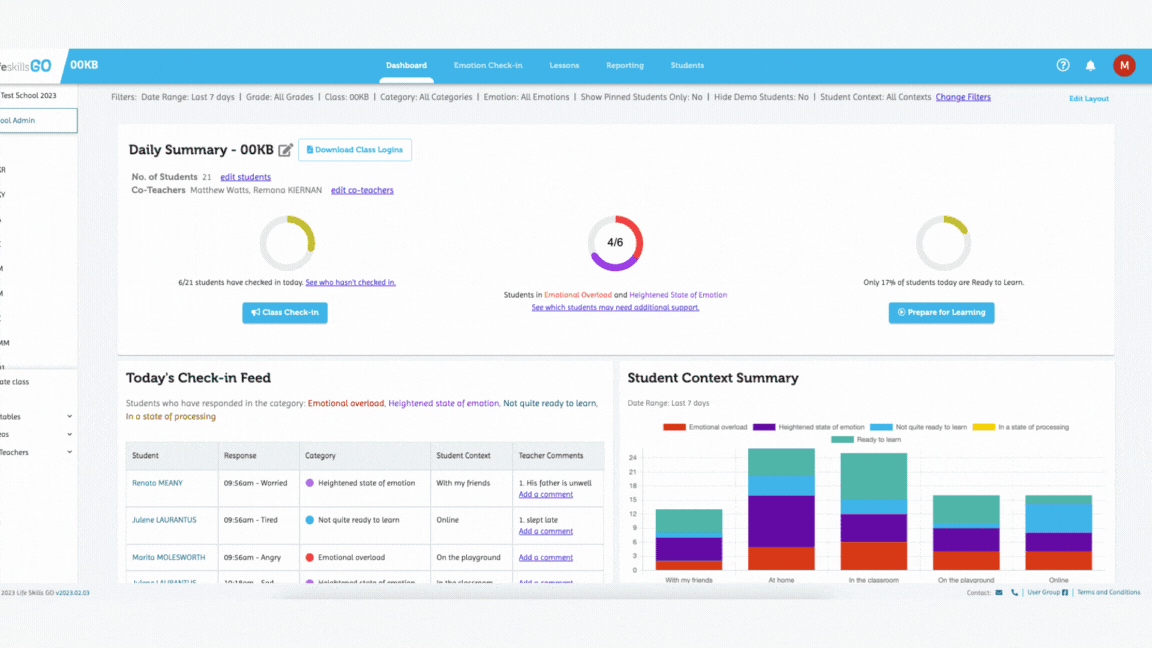The image size is (1152, 648).
Task: Click the checked-in students donut chart
Action: click(287, 243)
